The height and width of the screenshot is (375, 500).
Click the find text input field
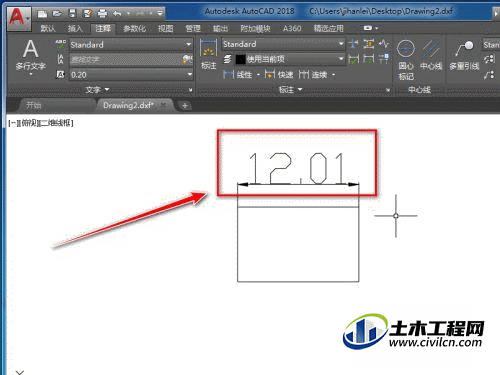(x=126, y=60)
